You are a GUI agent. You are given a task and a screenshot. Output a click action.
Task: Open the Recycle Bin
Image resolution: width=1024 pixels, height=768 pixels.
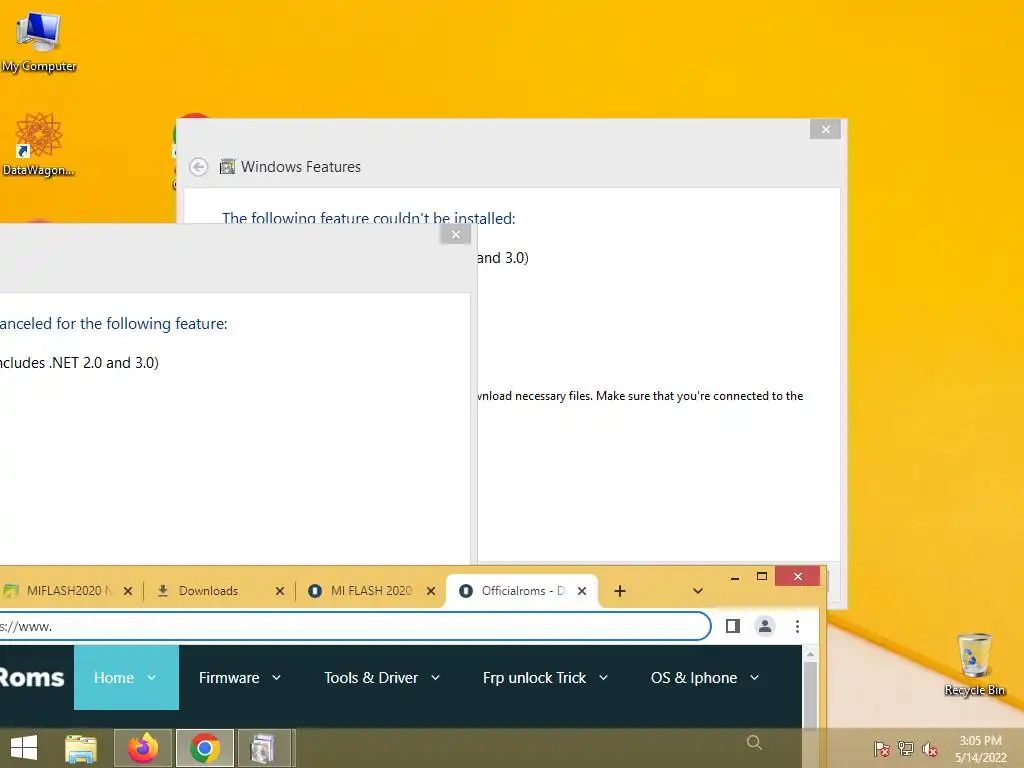[x=974, y=664]
